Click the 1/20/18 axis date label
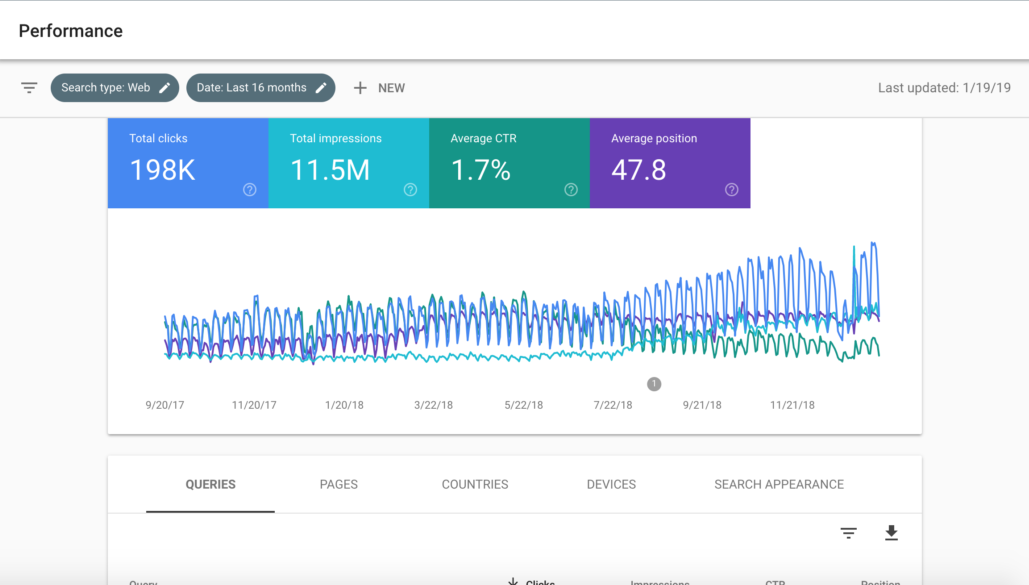The width and height of the screenshot is (1029, 585). pos(345,405)
